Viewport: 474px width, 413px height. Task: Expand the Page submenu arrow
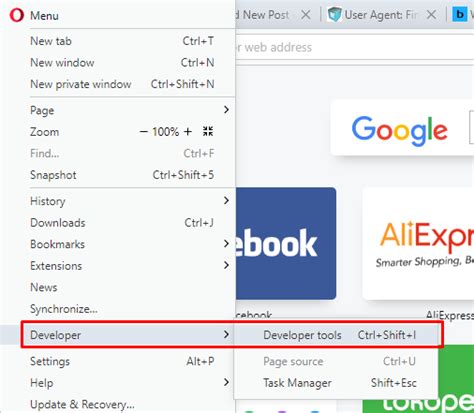227,110
